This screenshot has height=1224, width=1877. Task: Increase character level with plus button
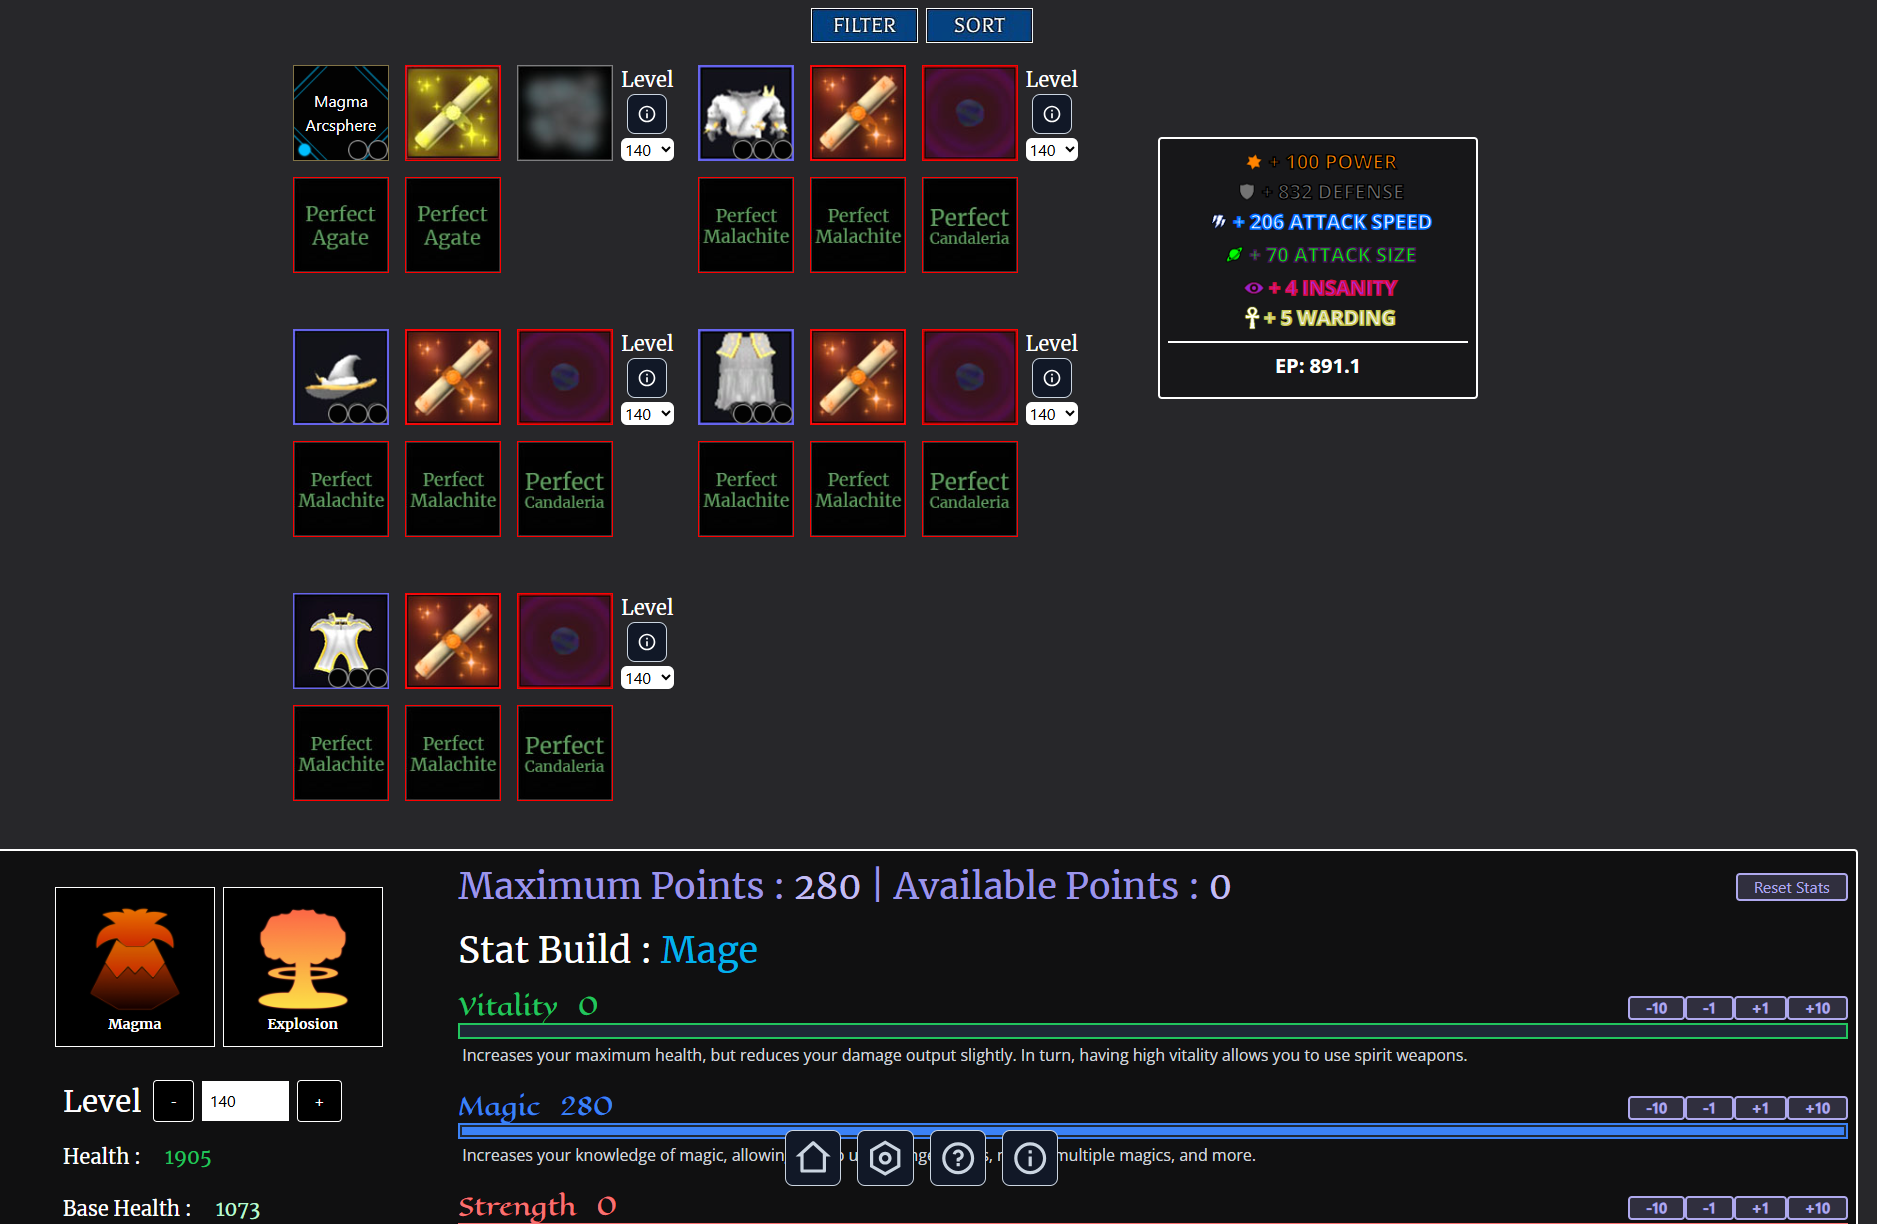pyautogui.click(x=319, y=1101)
